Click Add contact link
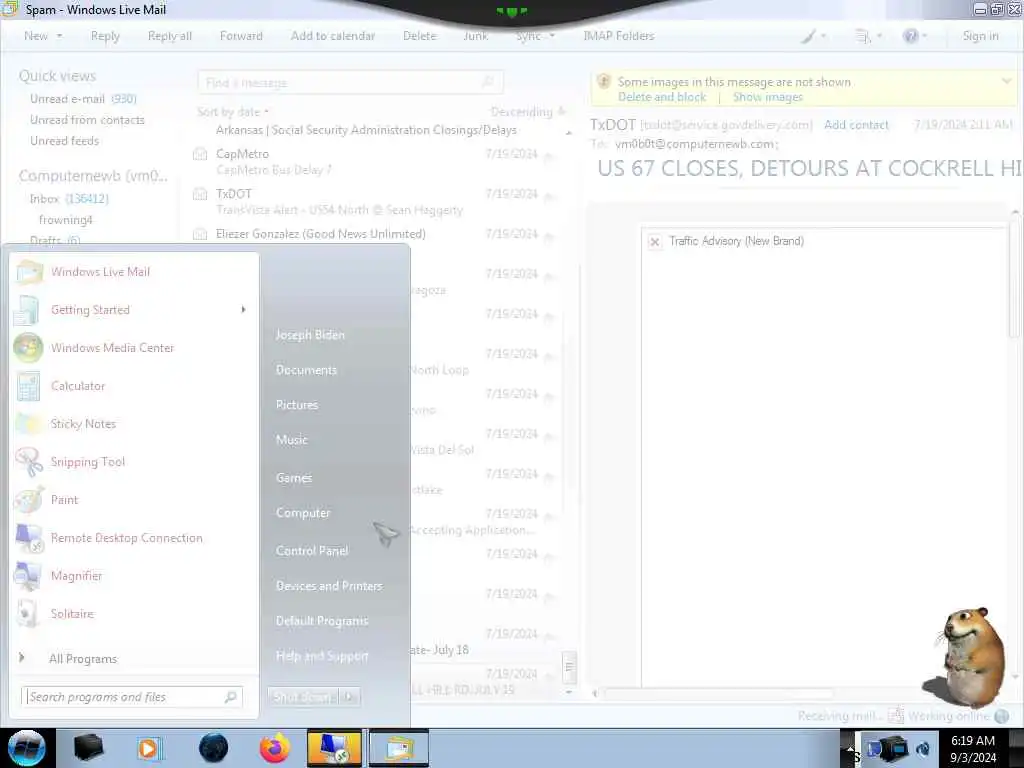1024x768 pixels. [856, 125]
